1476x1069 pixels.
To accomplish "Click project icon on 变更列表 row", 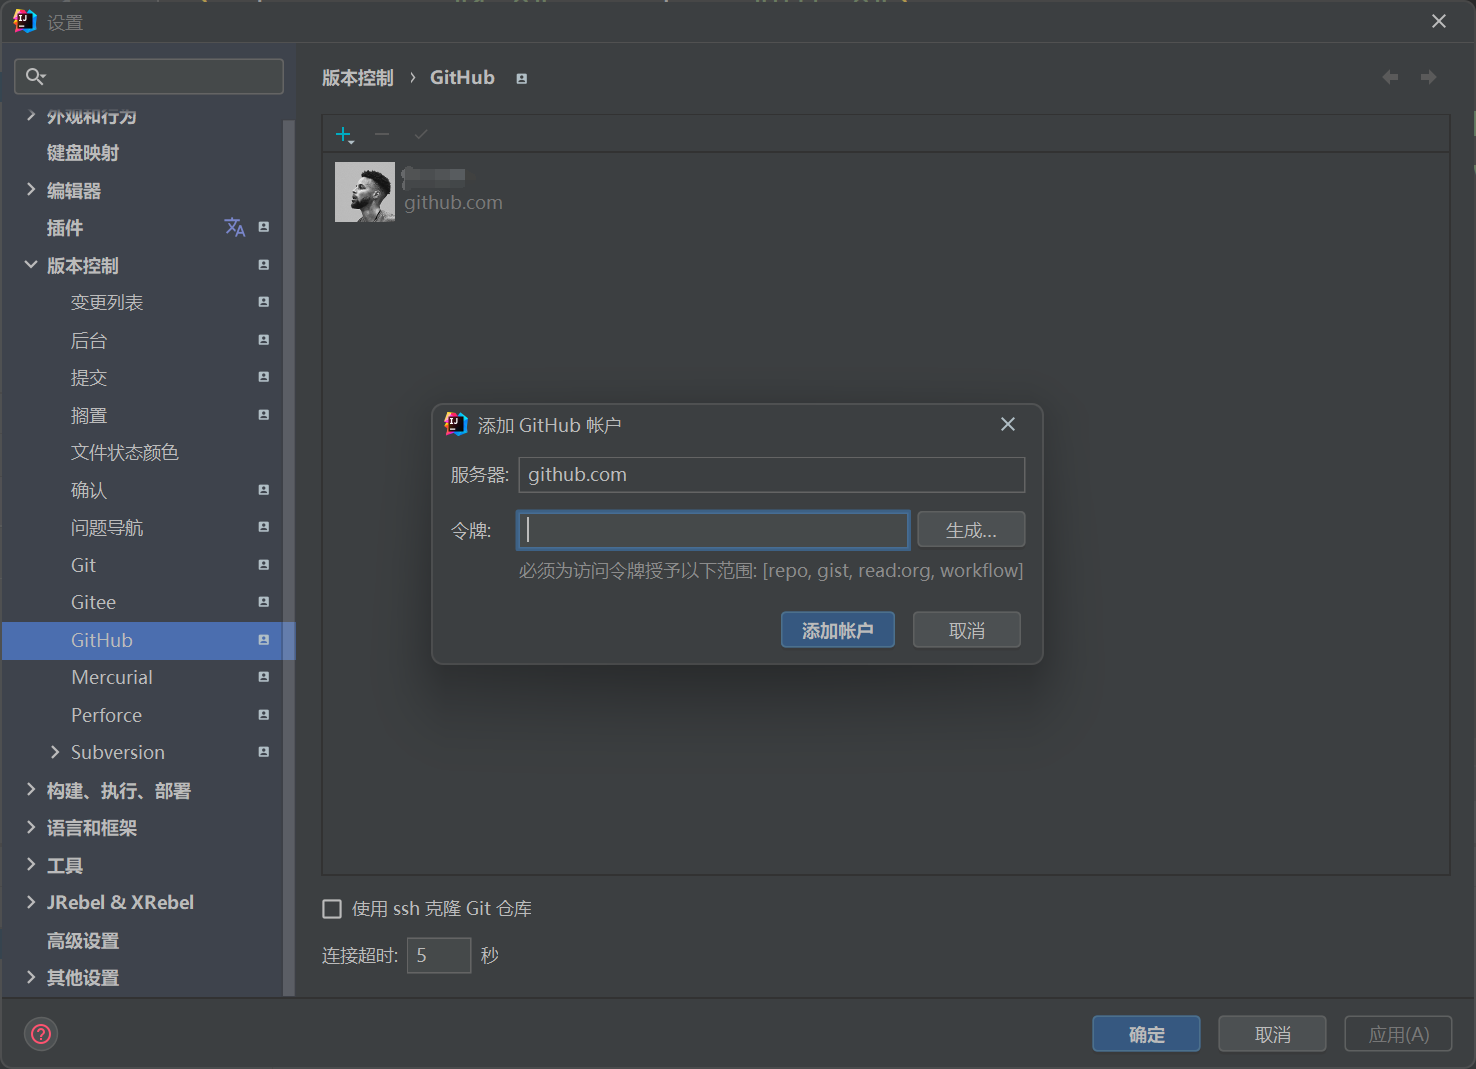I will click(264, 302).
